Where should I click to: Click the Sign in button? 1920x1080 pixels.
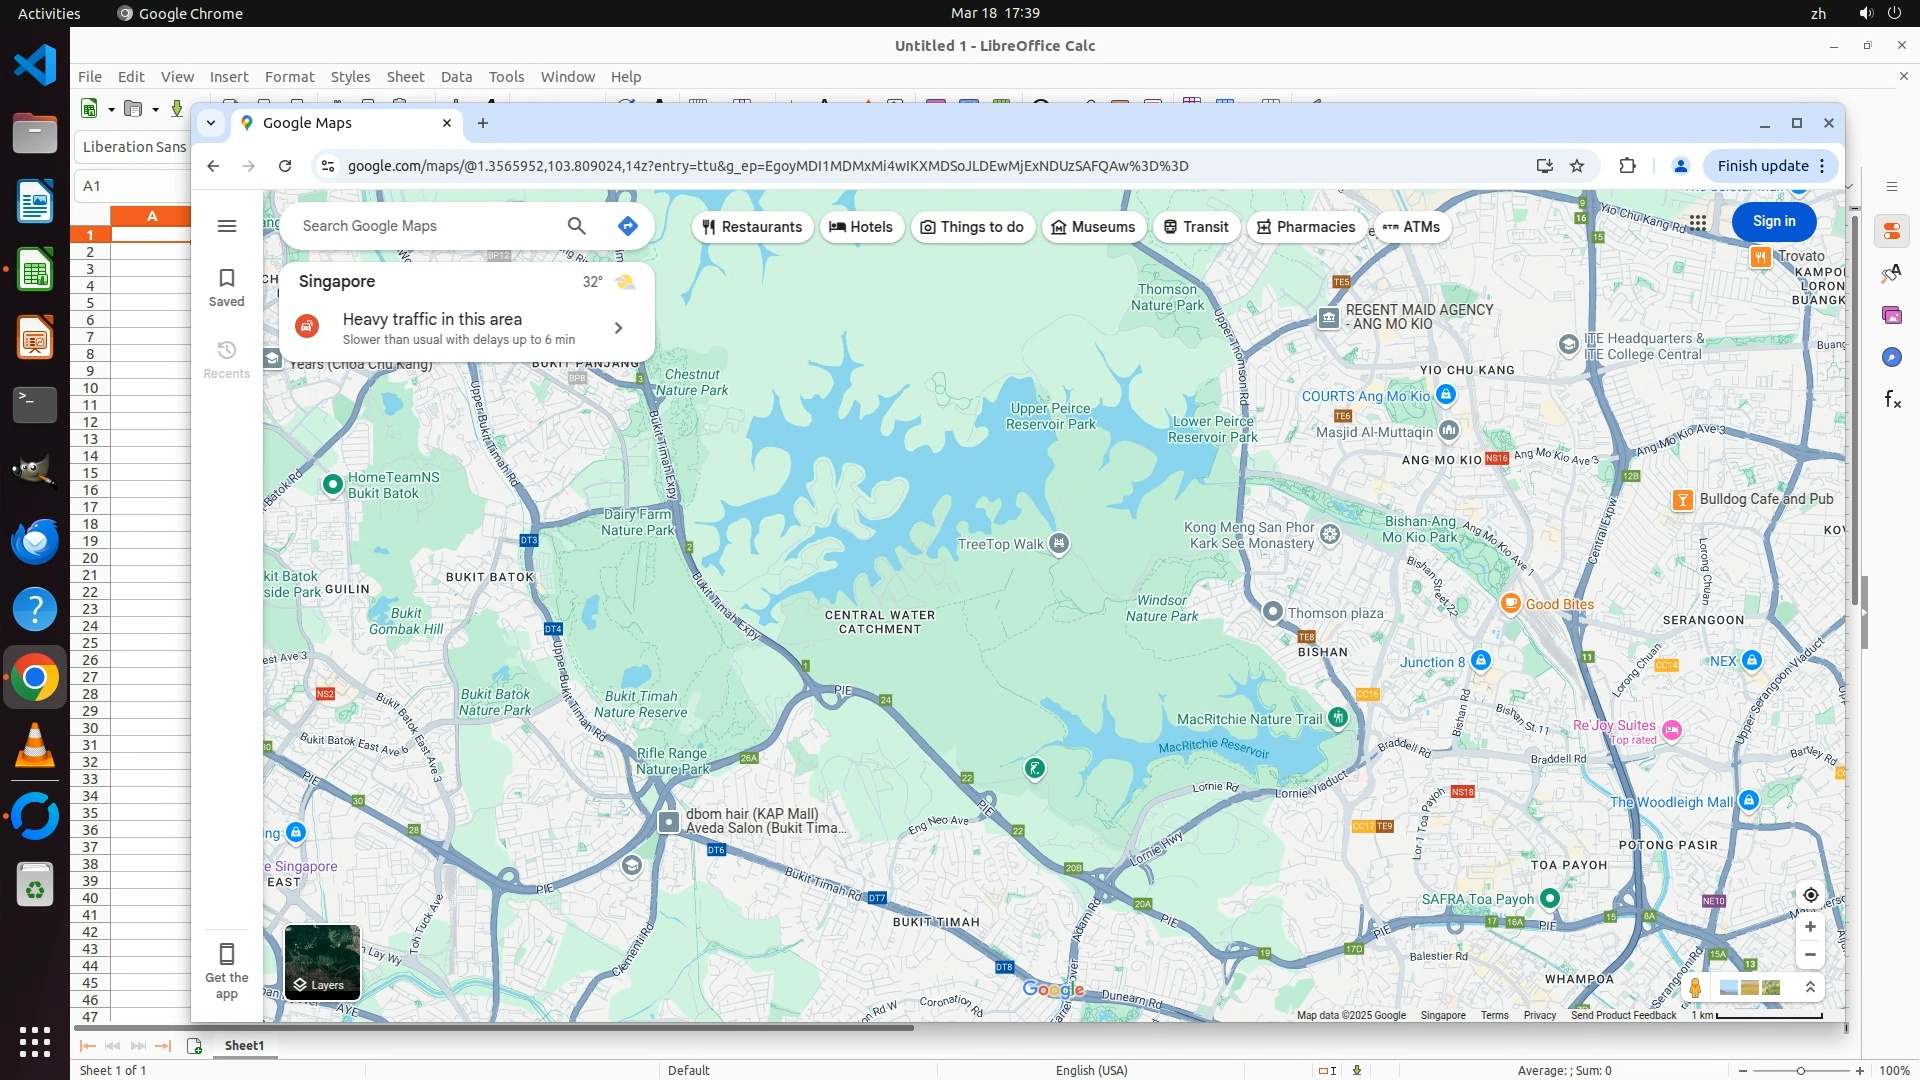pyautogui.click(x=1773, y=222)
